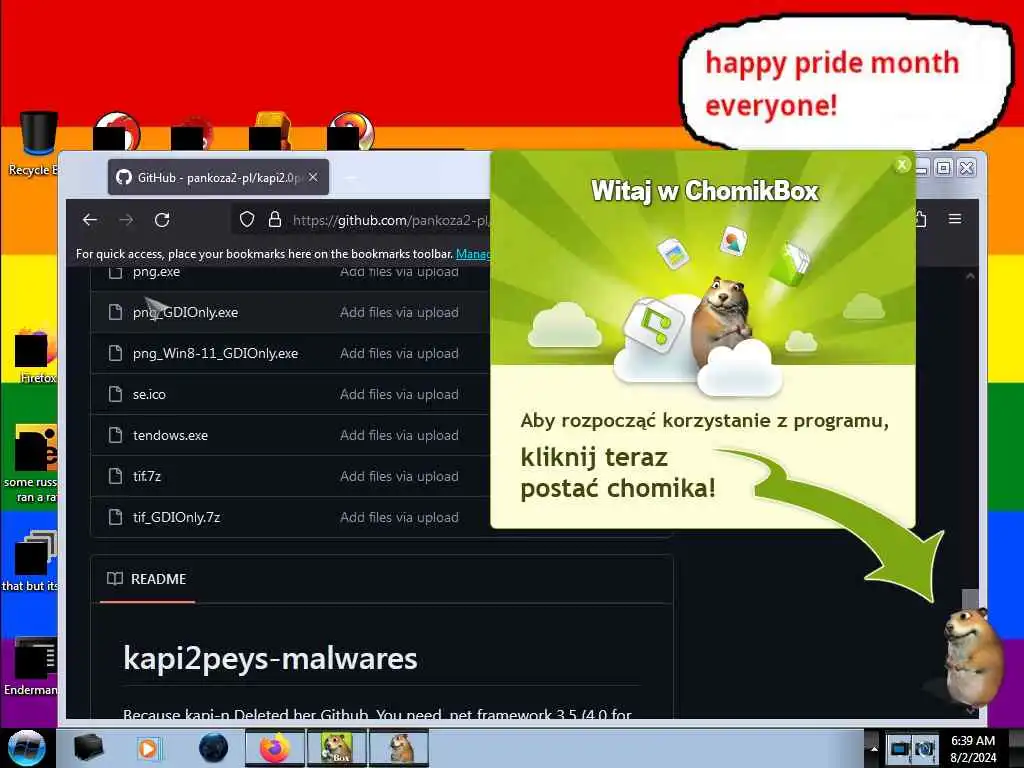
Task: Select the README tab
Action: (147, 579)
